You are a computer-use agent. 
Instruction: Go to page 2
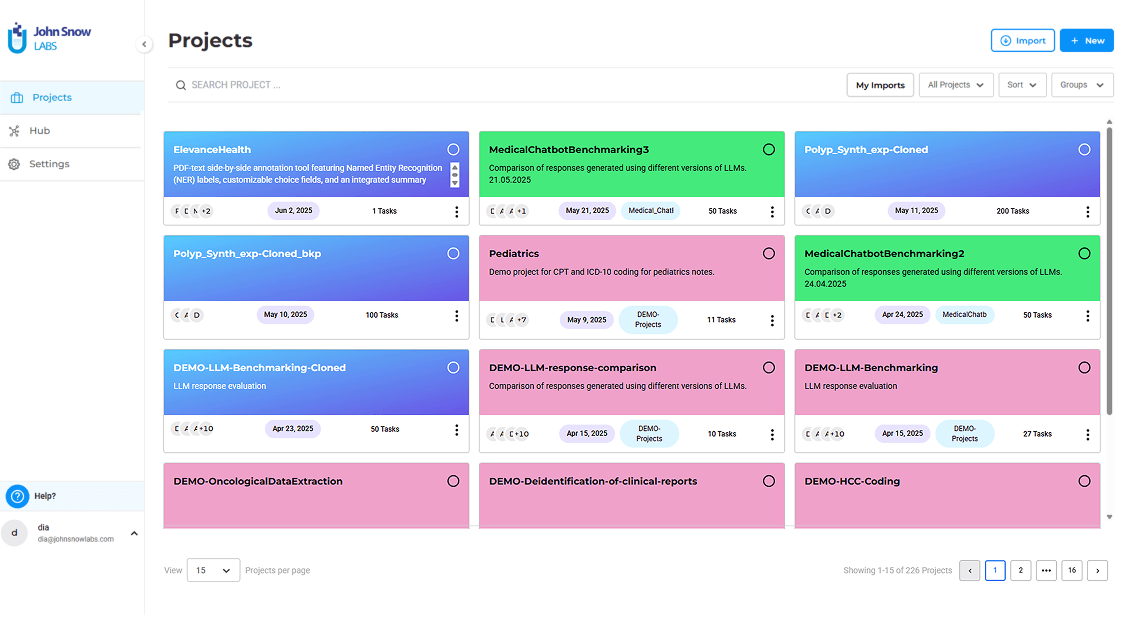1021,571
